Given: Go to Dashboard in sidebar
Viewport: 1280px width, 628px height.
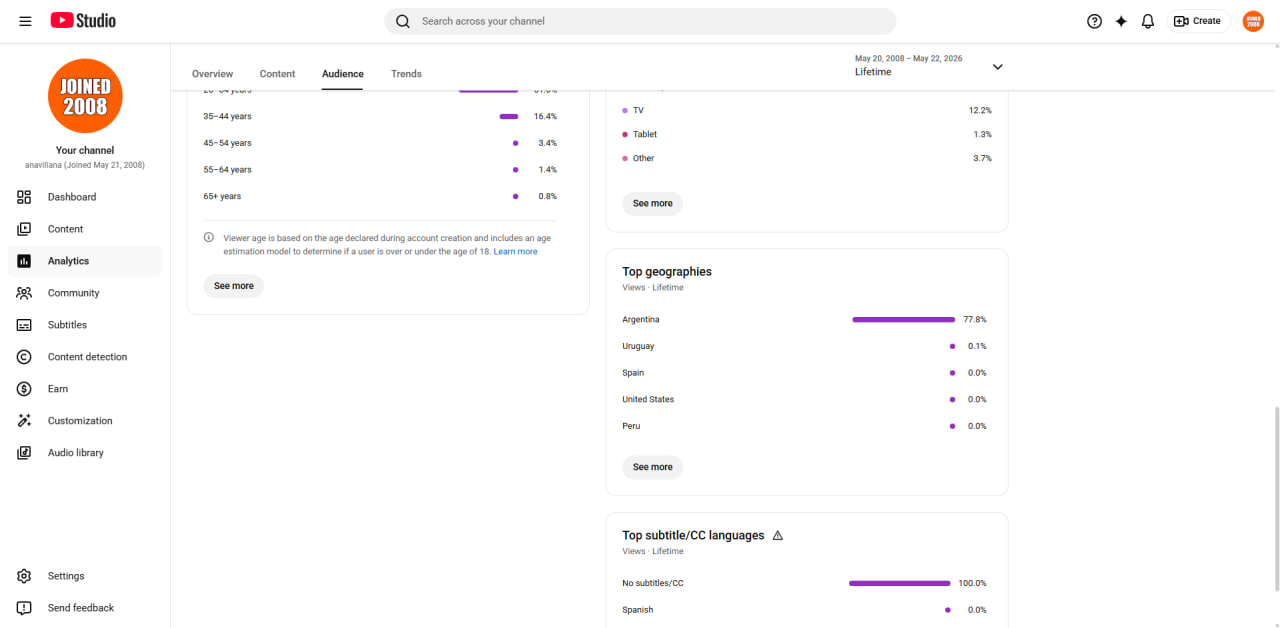Looking at the screenshot, I should pos(85,197).
